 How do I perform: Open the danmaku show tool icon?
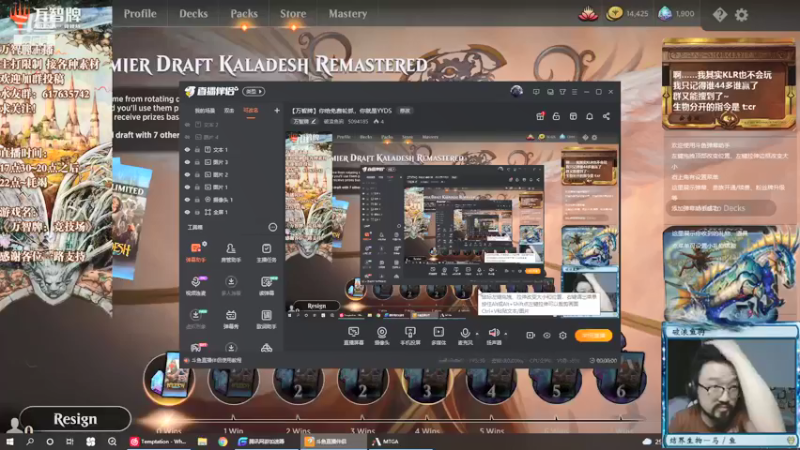click(x=231, y=319)
